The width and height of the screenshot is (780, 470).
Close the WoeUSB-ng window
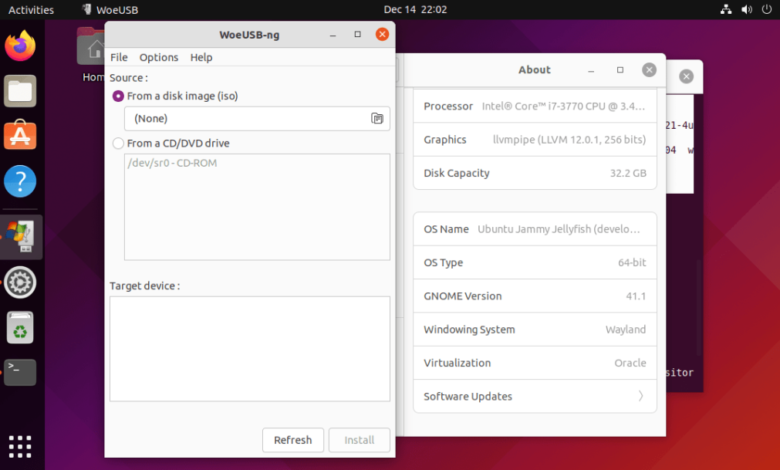click(x=382, y=34)
